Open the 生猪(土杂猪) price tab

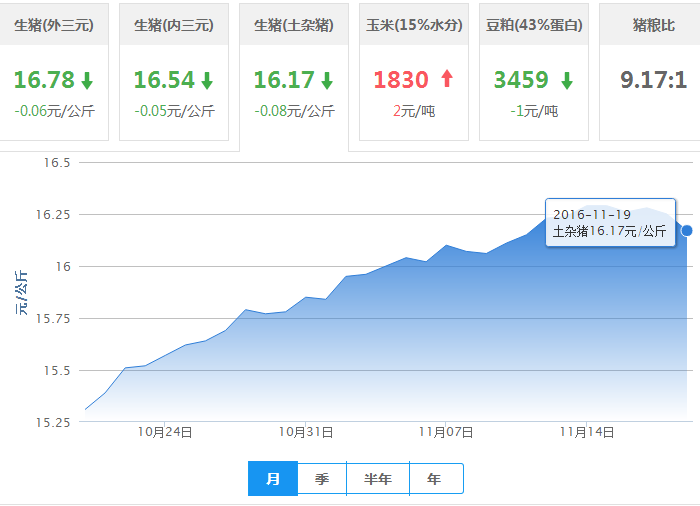point(294,25)
